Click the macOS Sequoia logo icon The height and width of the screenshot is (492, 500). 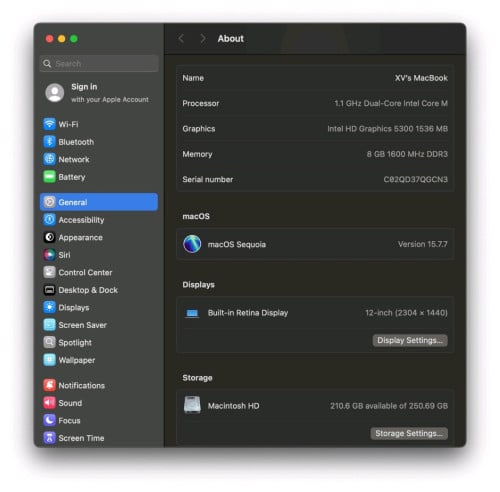tap(192, 244)
